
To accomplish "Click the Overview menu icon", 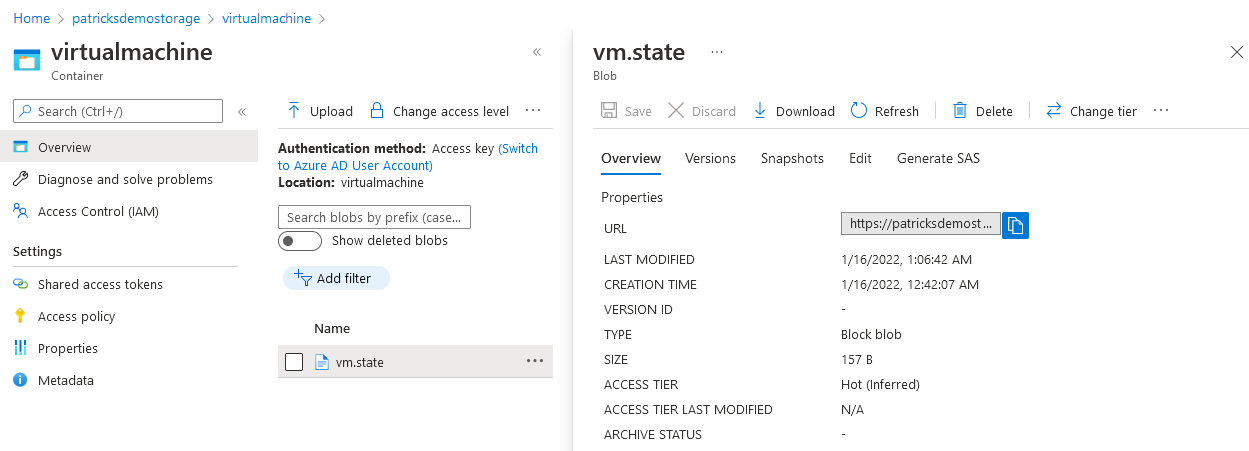I will click(x=20, y=147).
